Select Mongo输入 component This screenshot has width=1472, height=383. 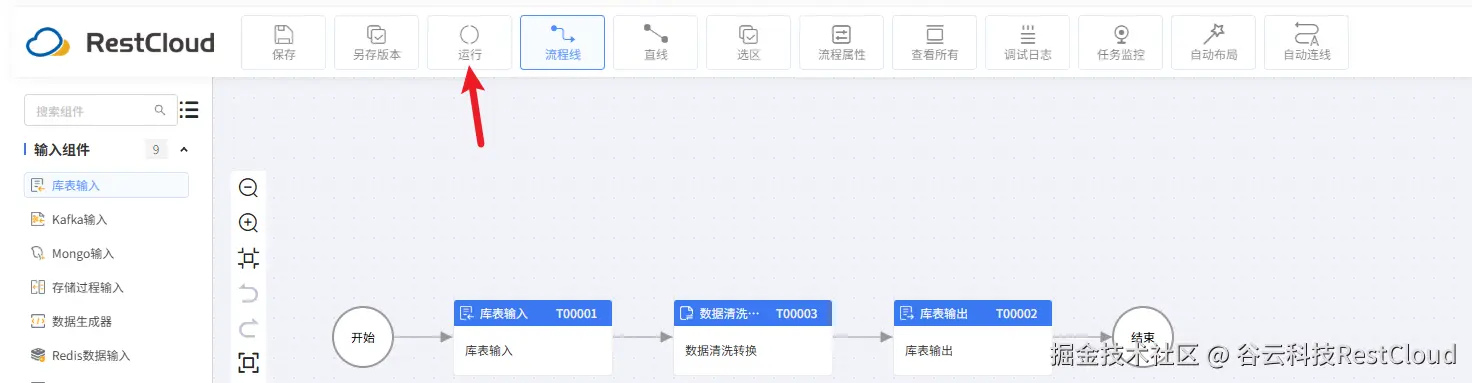tap(106, 253)
